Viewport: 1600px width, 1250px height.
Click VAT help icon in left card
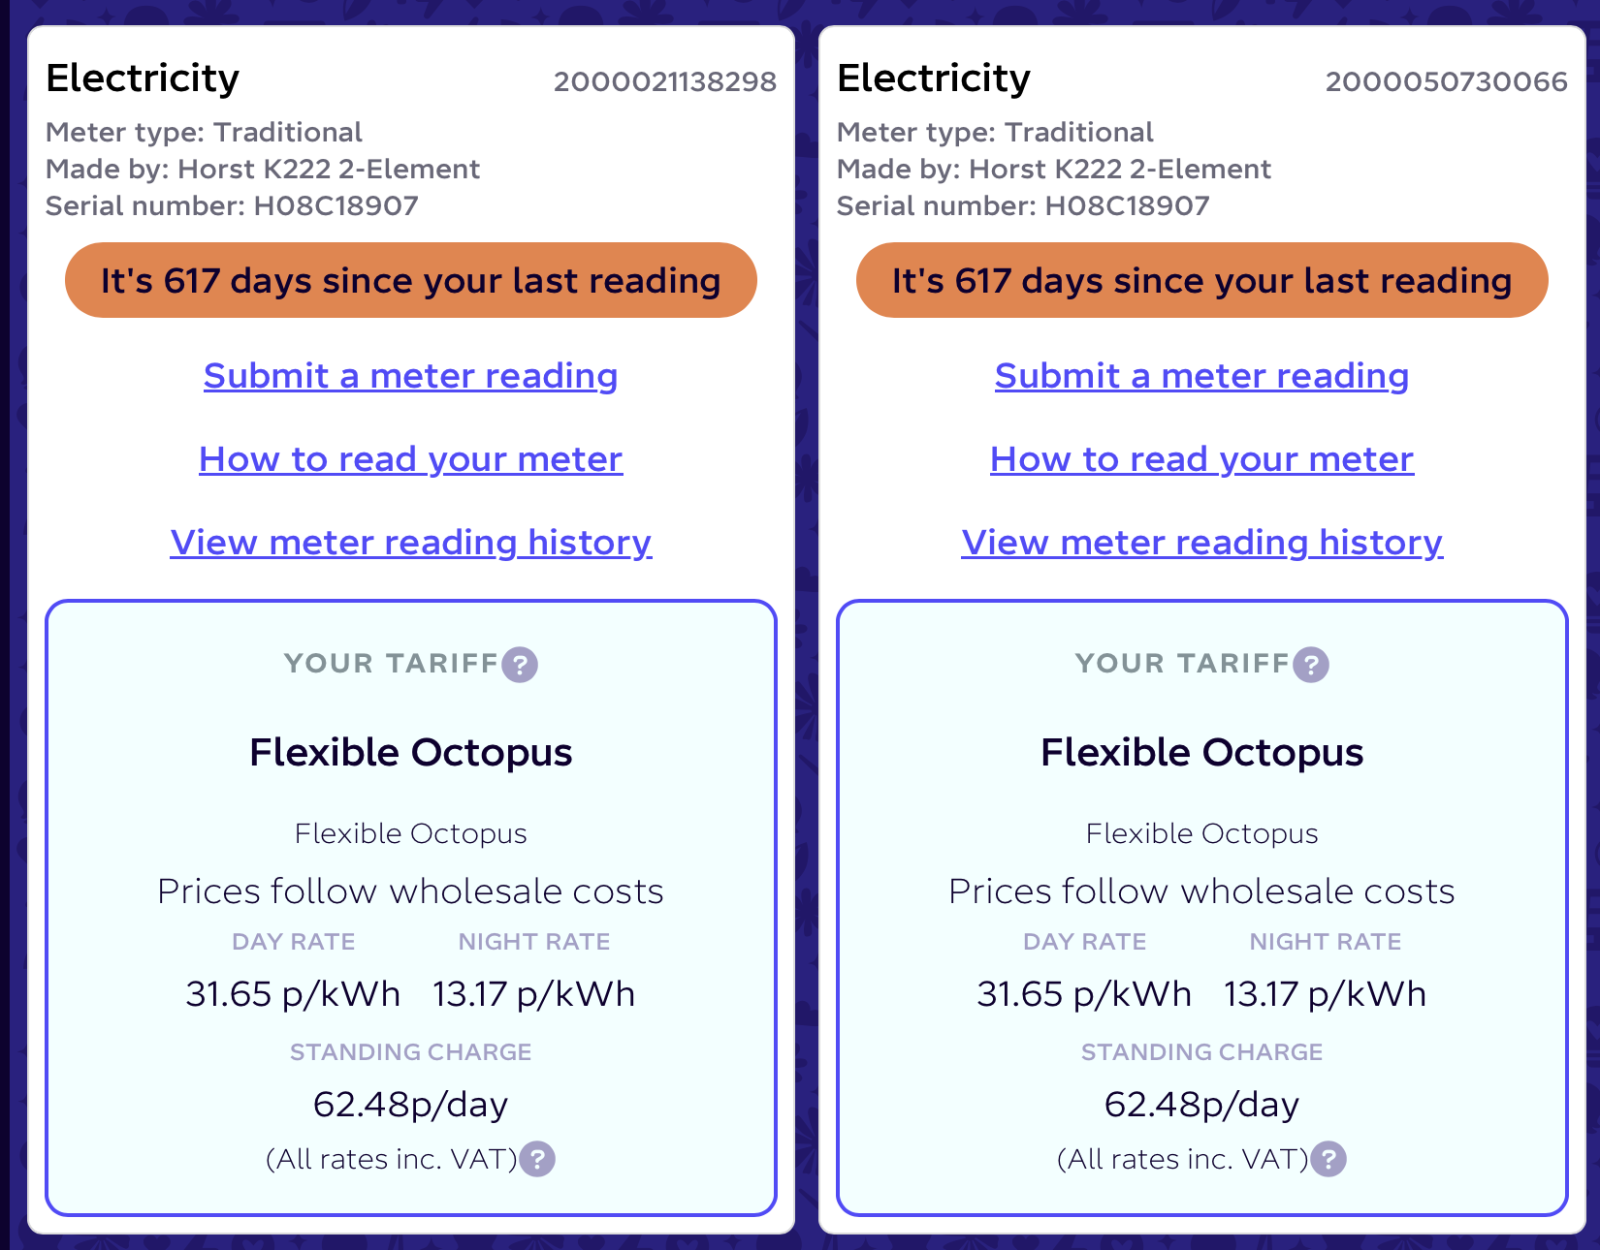(x=538, y=1159)
